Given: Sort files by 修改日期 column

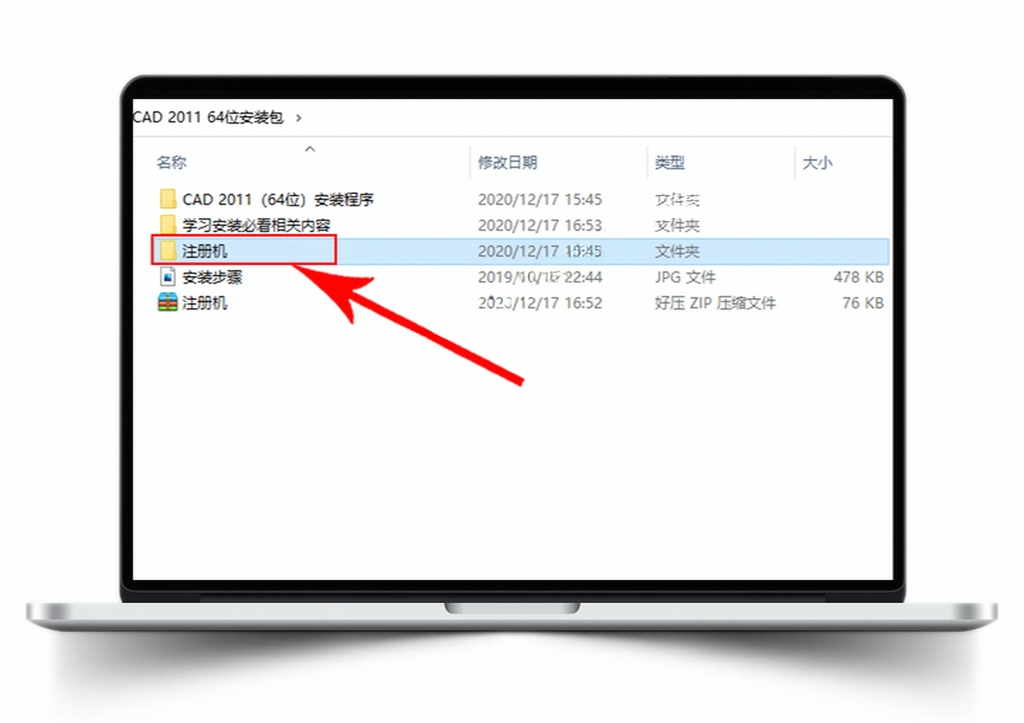Looking at the screenshot, I should point(507,162).
